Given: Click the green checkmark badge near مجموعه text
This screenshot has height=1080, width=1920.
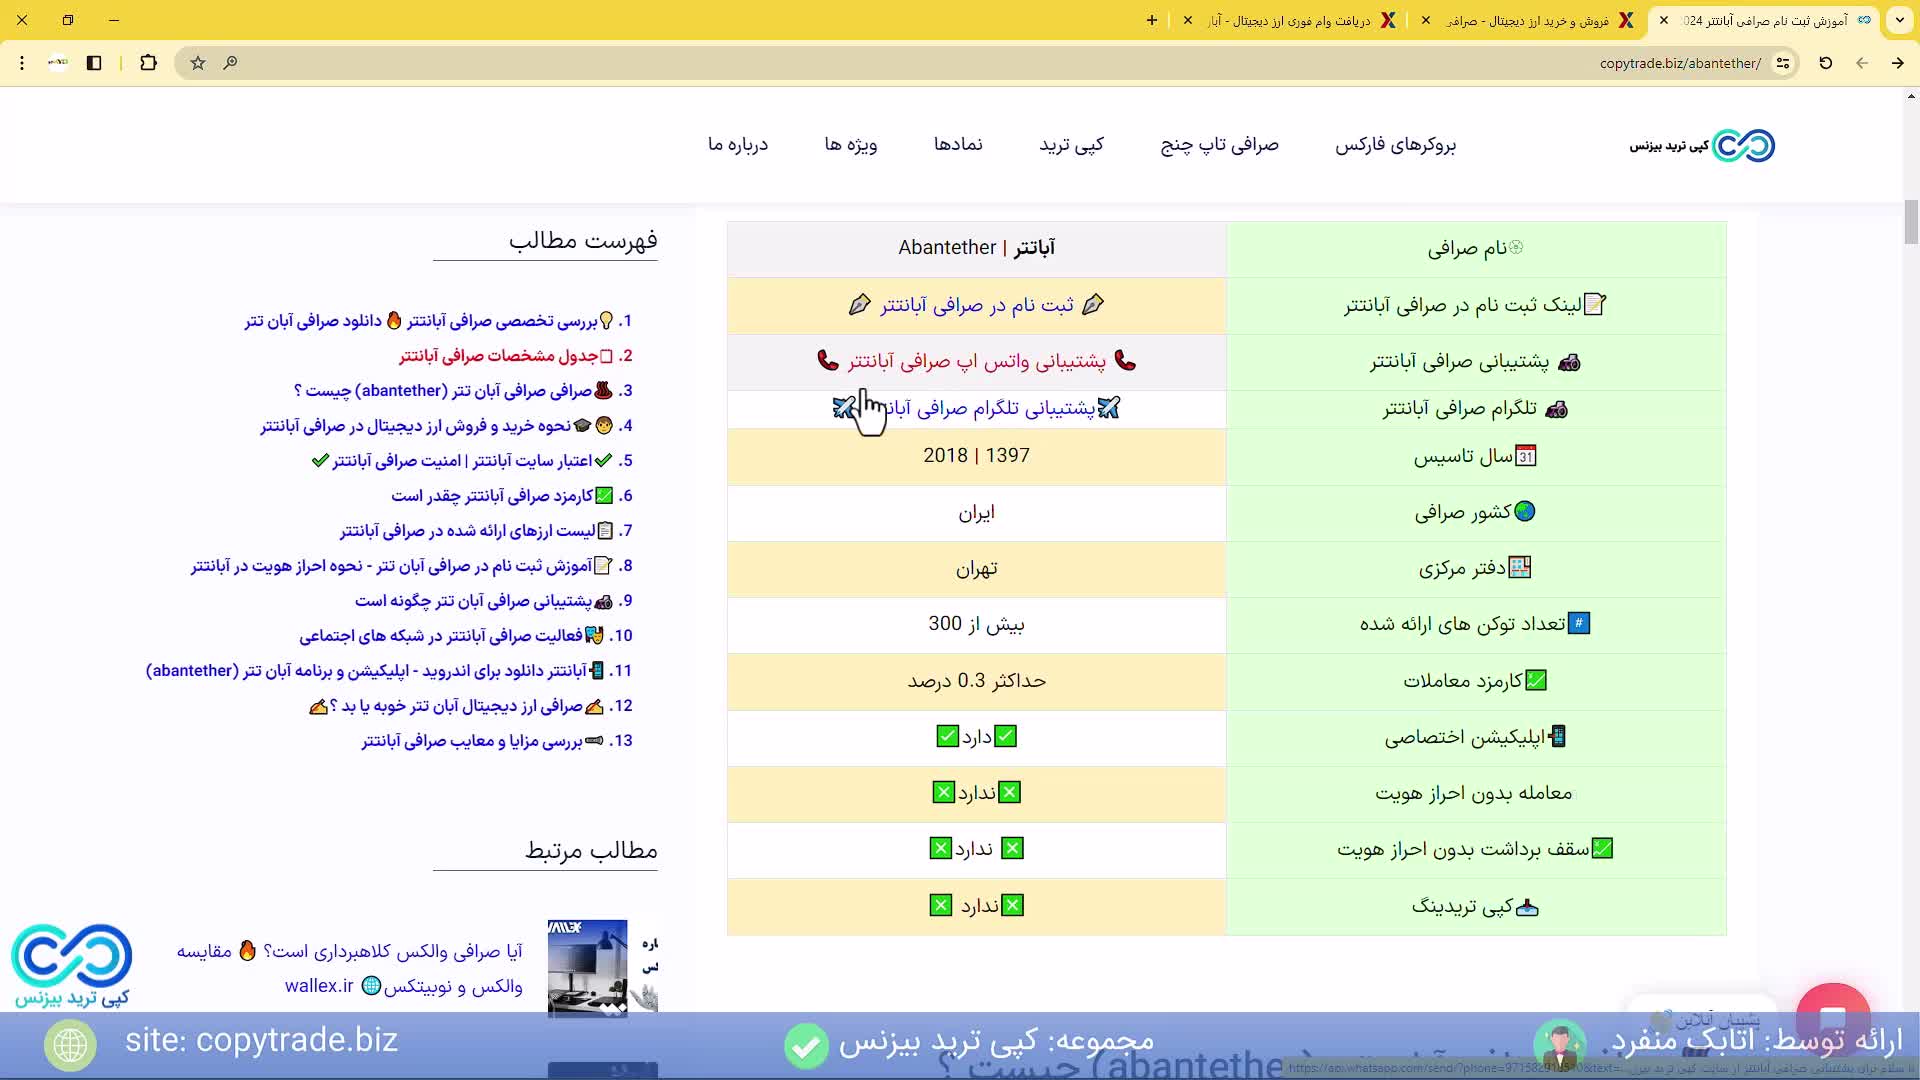Looking at the screenshot, I should coord(806,1046).
